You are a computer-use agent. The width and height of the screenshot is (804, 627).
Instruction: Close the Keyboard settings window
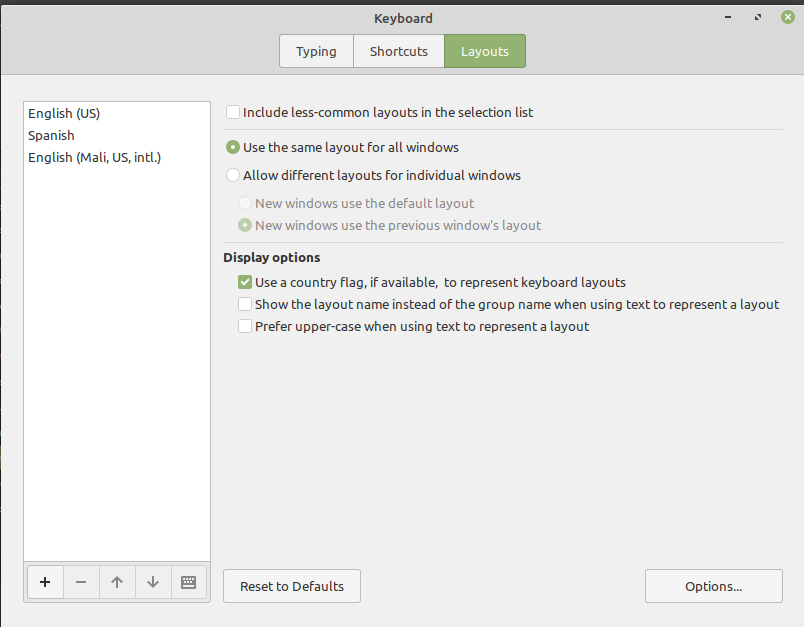click(x=786, y=17)
